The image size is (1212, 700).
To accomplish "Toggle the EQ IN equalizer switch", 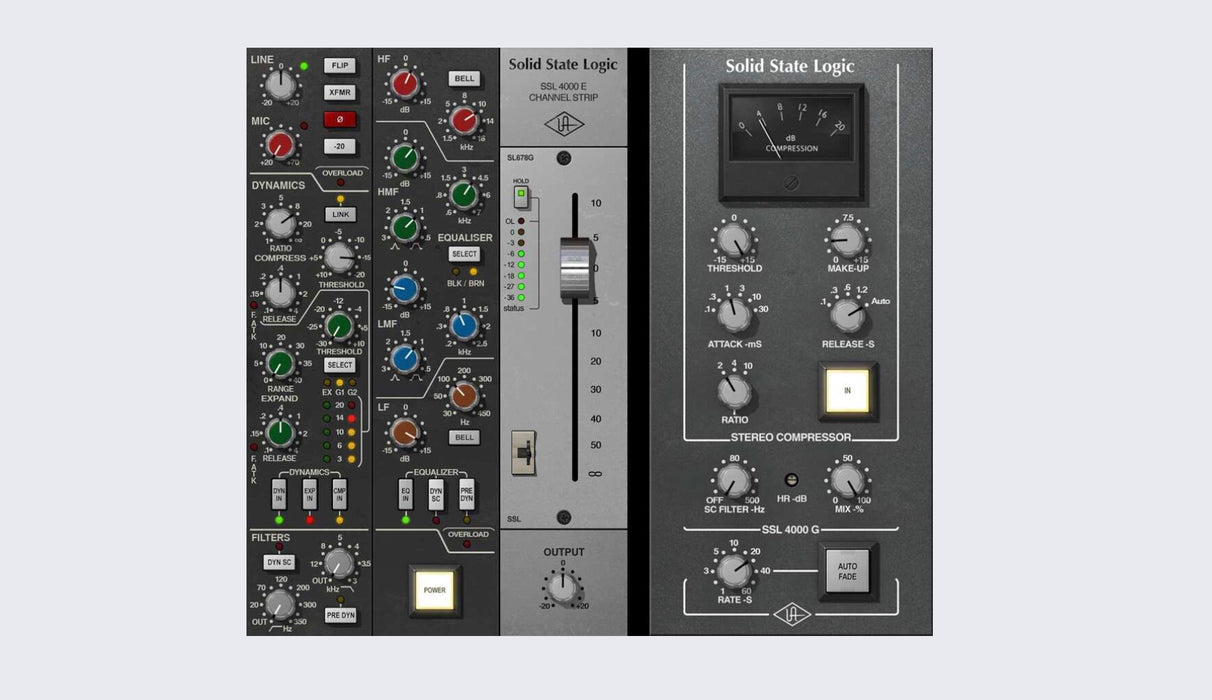I will pyautogui.click(x=406, y=493).
